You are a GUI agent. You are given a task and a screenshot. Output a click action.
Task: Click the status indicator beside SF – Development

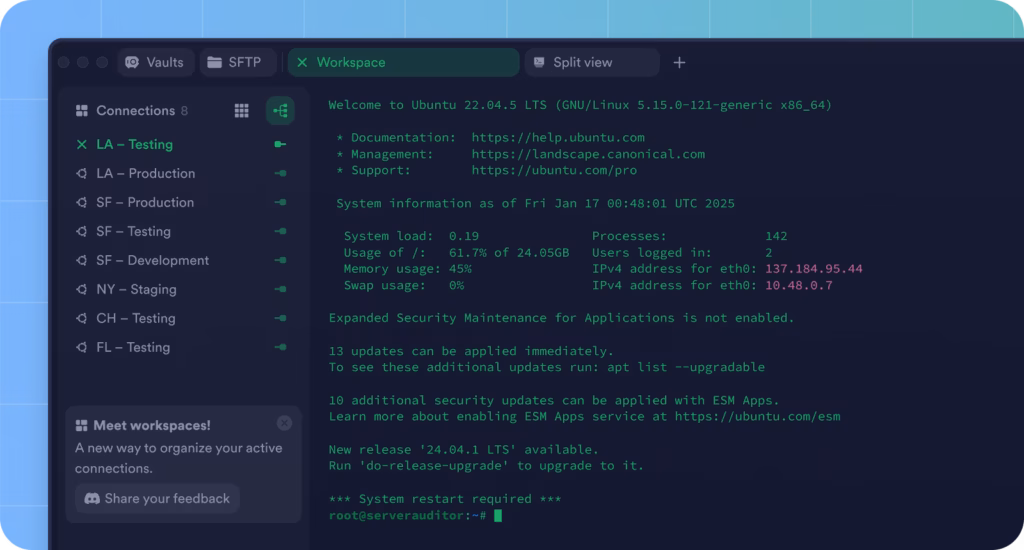[x=280, y=260]
